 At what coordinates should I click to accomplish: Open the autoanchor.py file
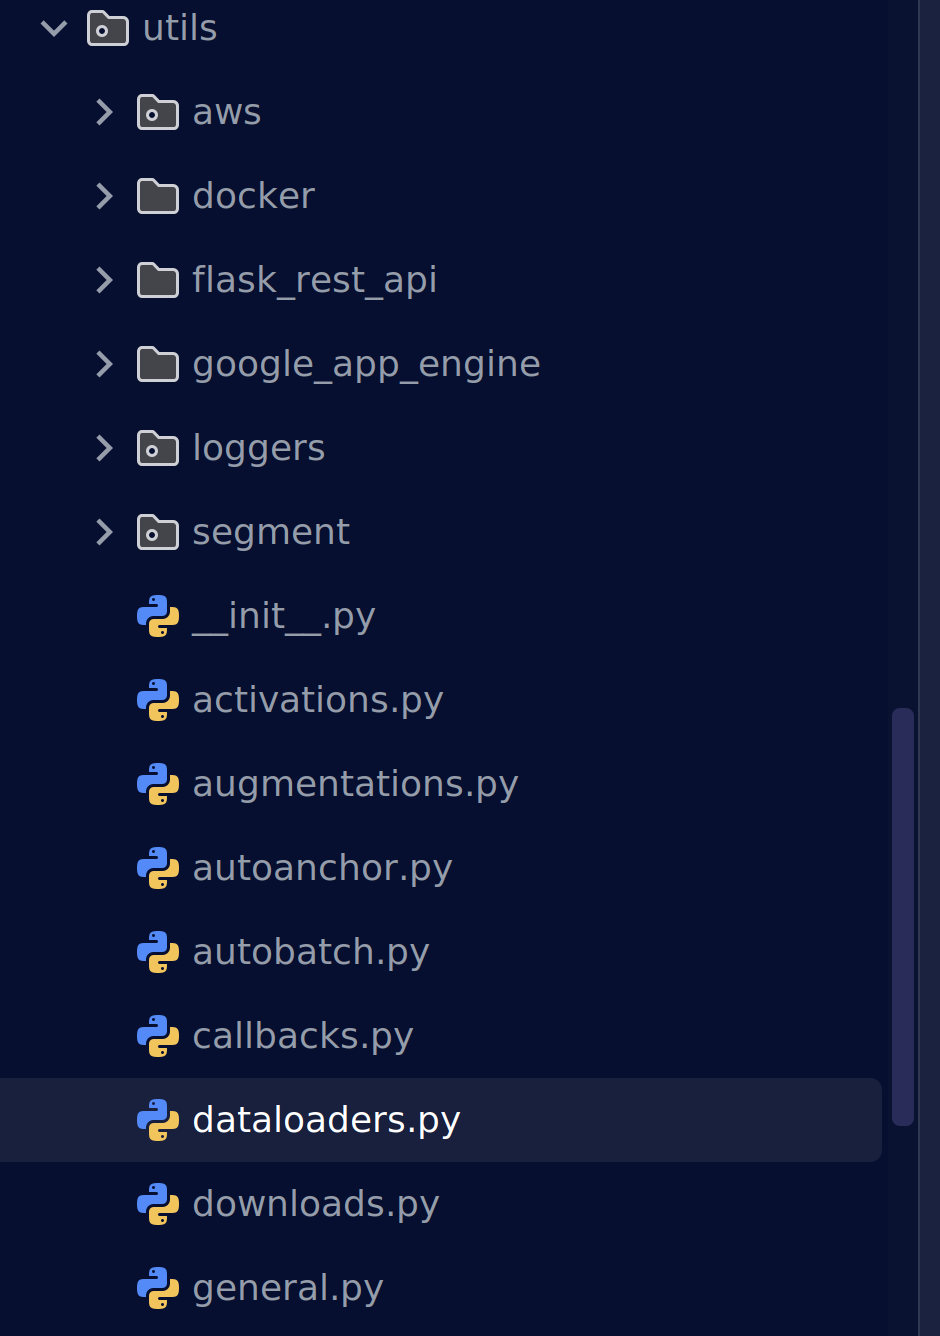[323, 868]
